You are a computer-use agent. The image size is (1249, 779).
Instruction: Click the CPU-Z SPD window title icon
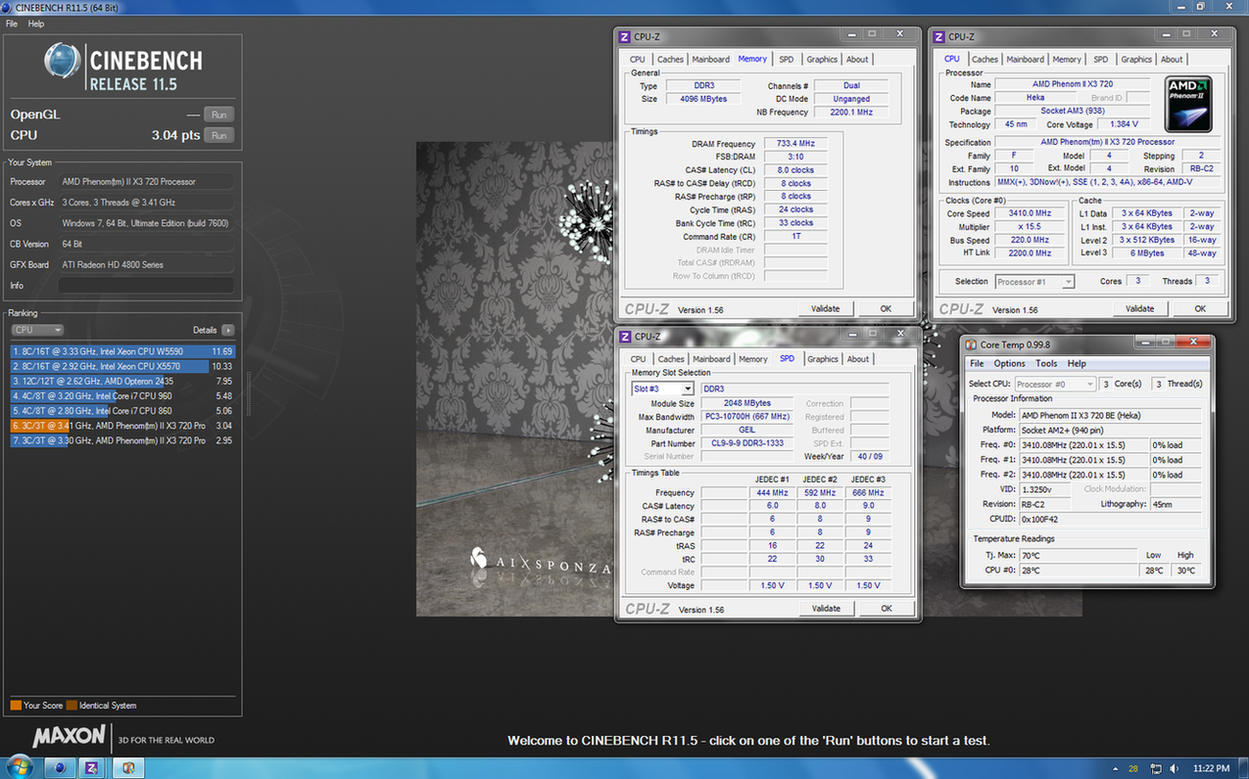(x=625, y=336)
